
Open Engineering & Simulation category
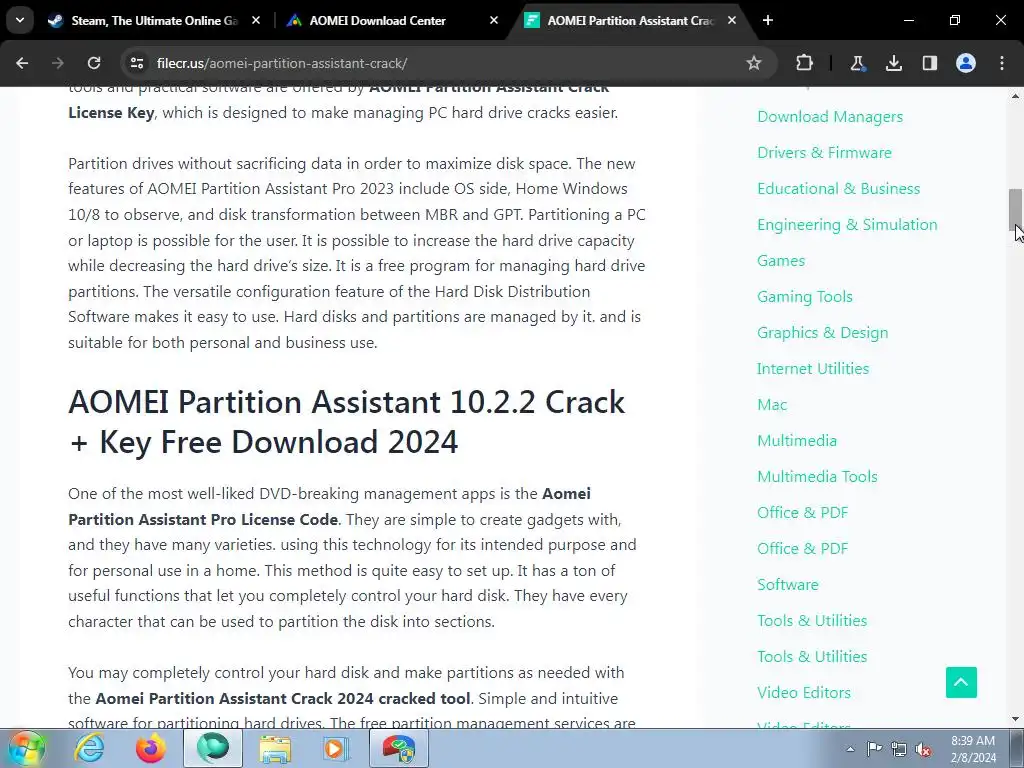tap(847, 225)
